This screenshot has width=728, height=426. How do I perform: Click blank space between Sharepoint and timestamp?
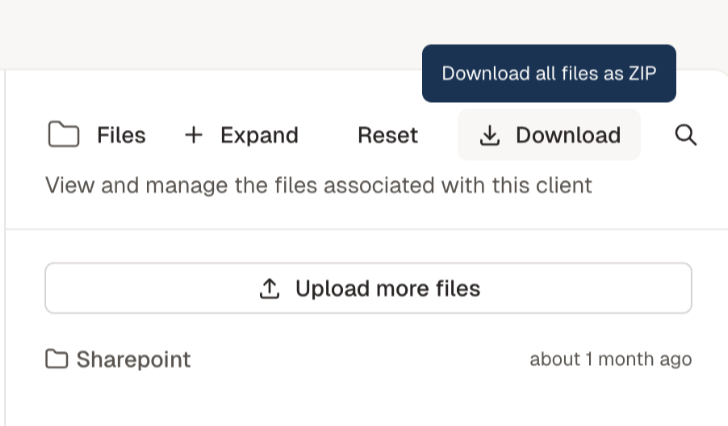[360, 359]
